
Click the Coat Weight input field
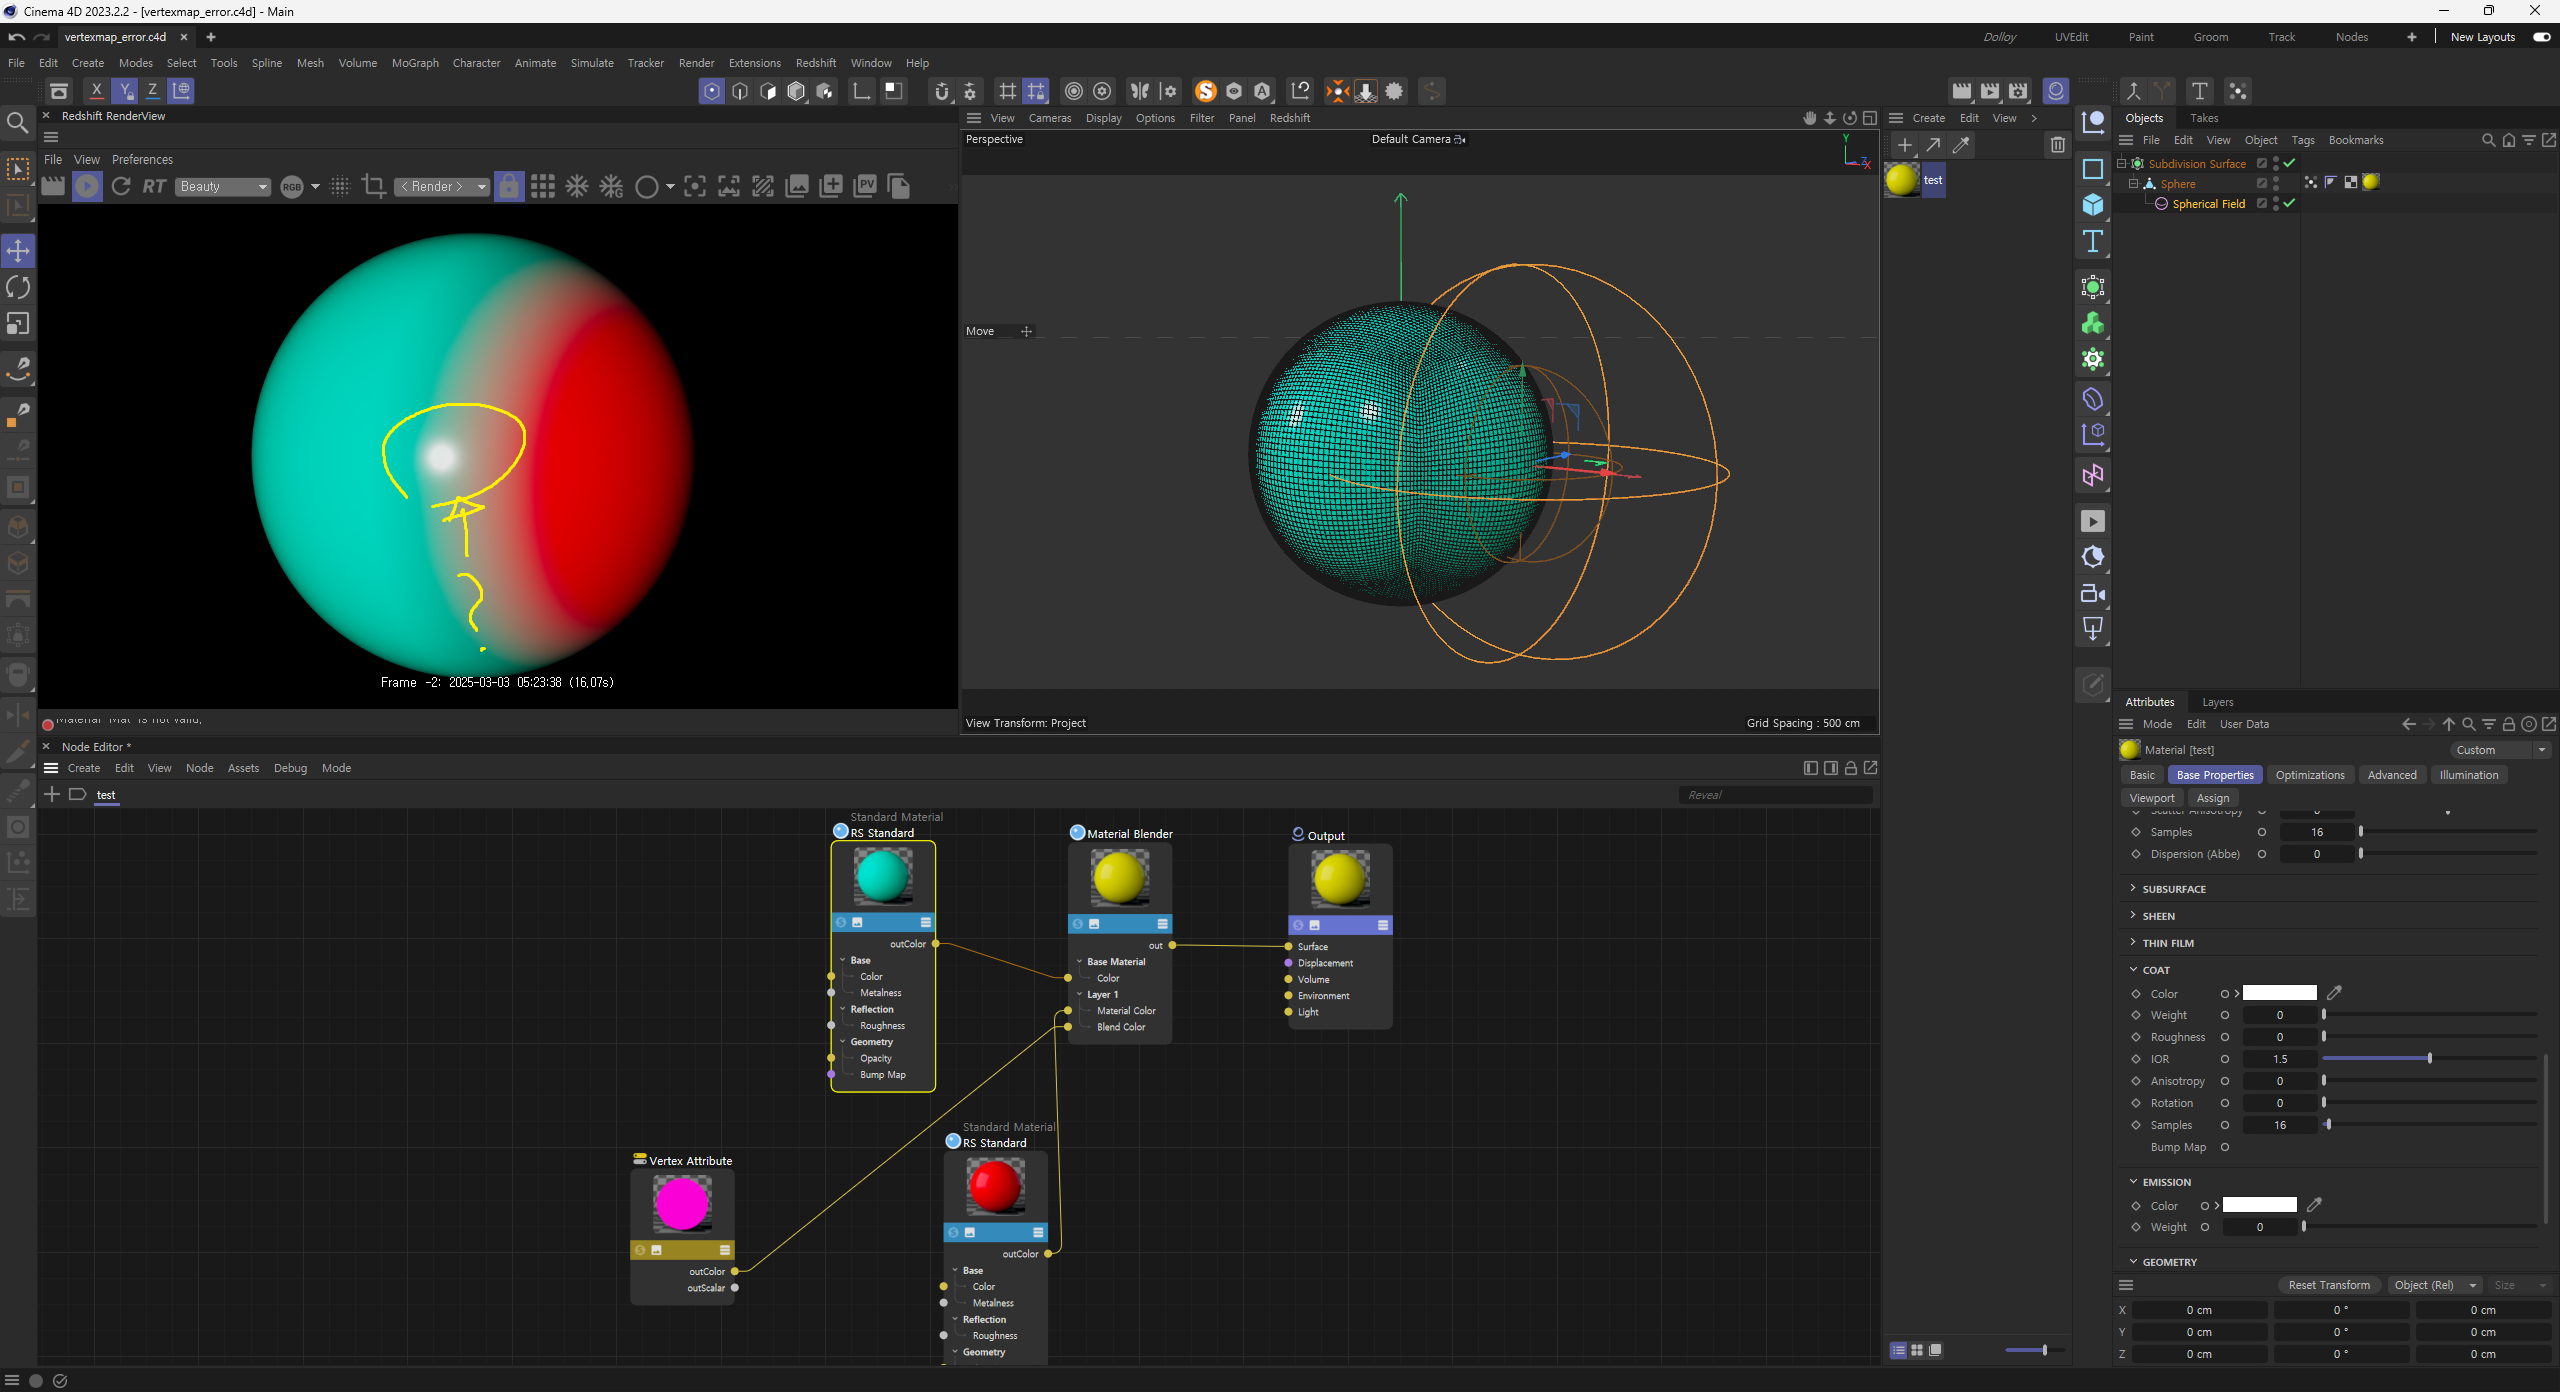(x=2279, y=1015)
